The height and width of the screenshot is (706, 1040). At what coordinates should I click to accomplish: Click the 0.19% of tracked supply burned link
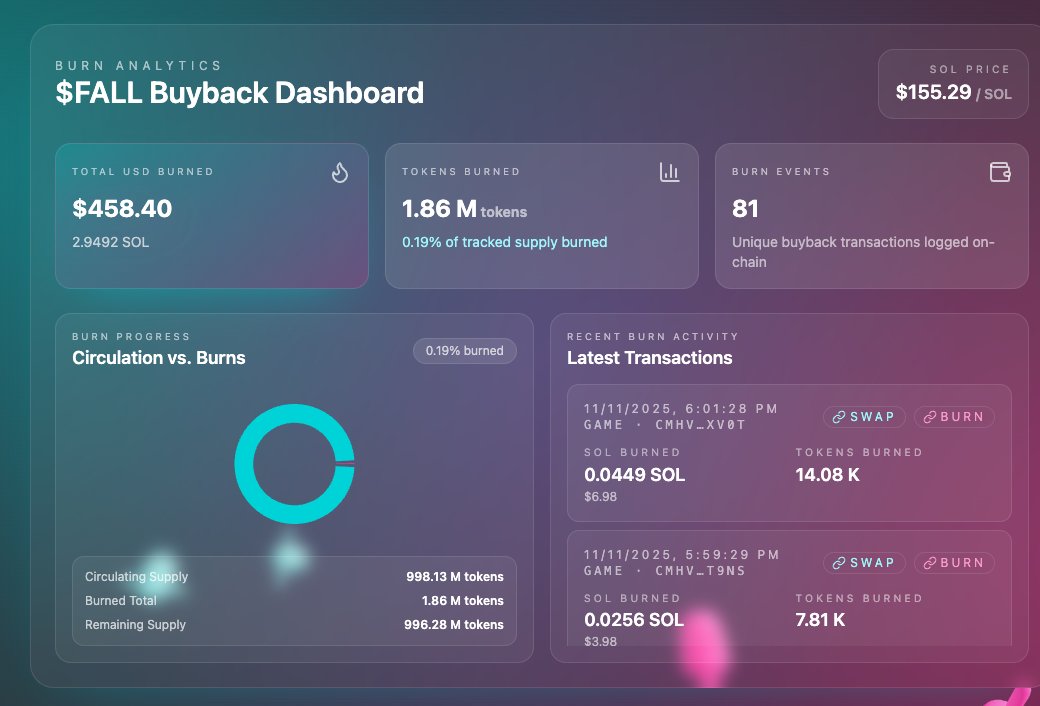[x=503, y=241]
